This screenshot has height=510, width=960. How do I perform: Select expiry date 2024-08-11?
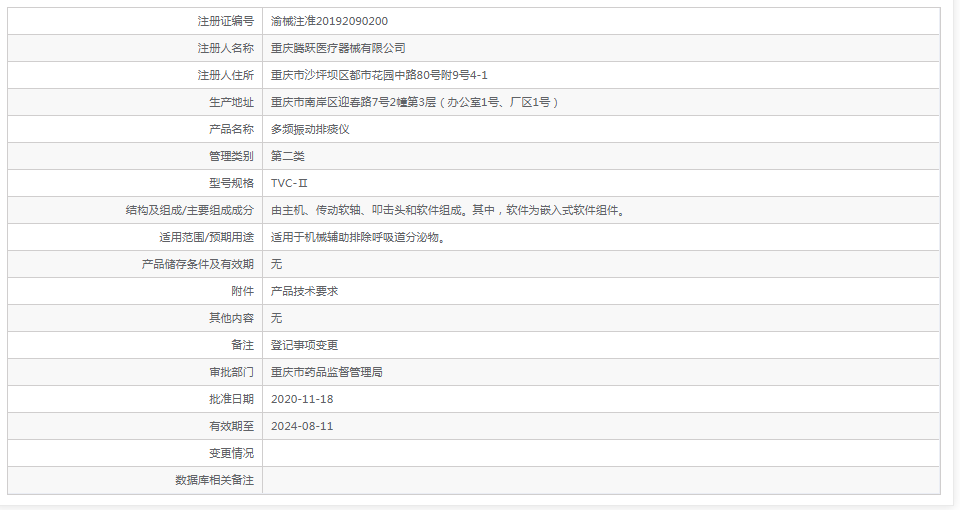pos(302,426)
